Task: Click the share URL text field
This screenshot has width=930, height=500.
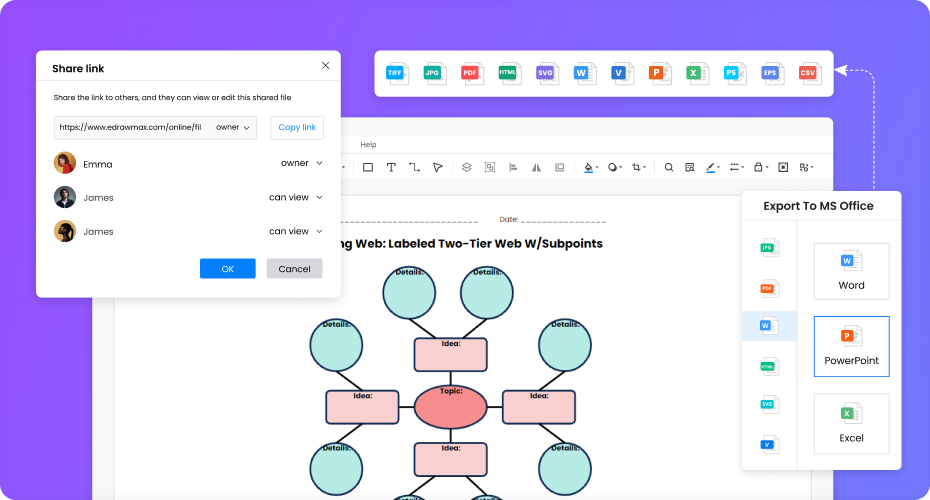Action: 131,128
